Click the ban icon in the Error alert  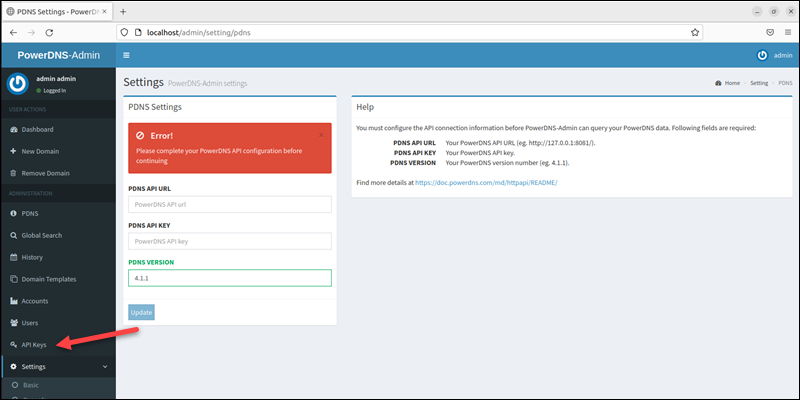[140, 136]
